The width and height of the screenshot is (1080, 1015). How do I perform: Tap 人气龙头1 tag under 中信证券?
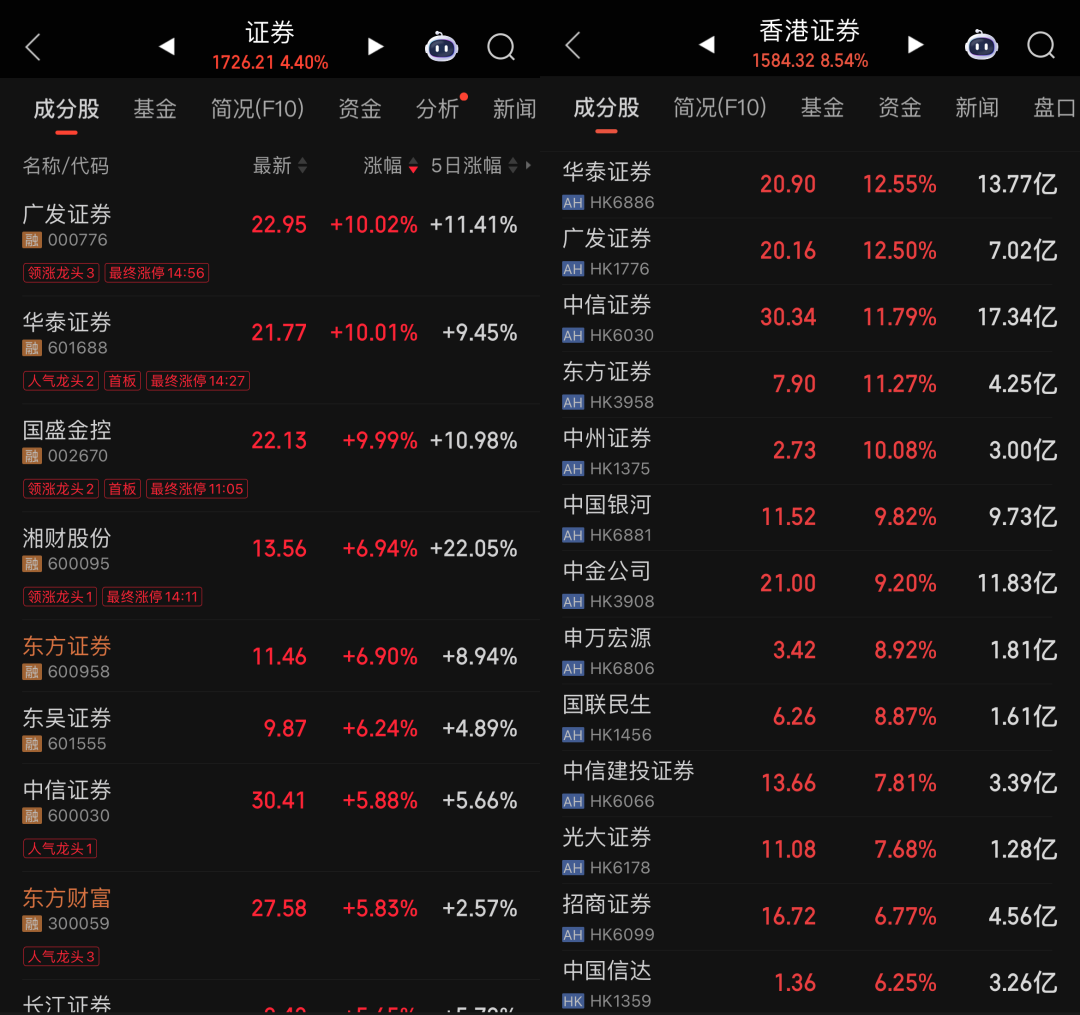click(x=61, y=849)
